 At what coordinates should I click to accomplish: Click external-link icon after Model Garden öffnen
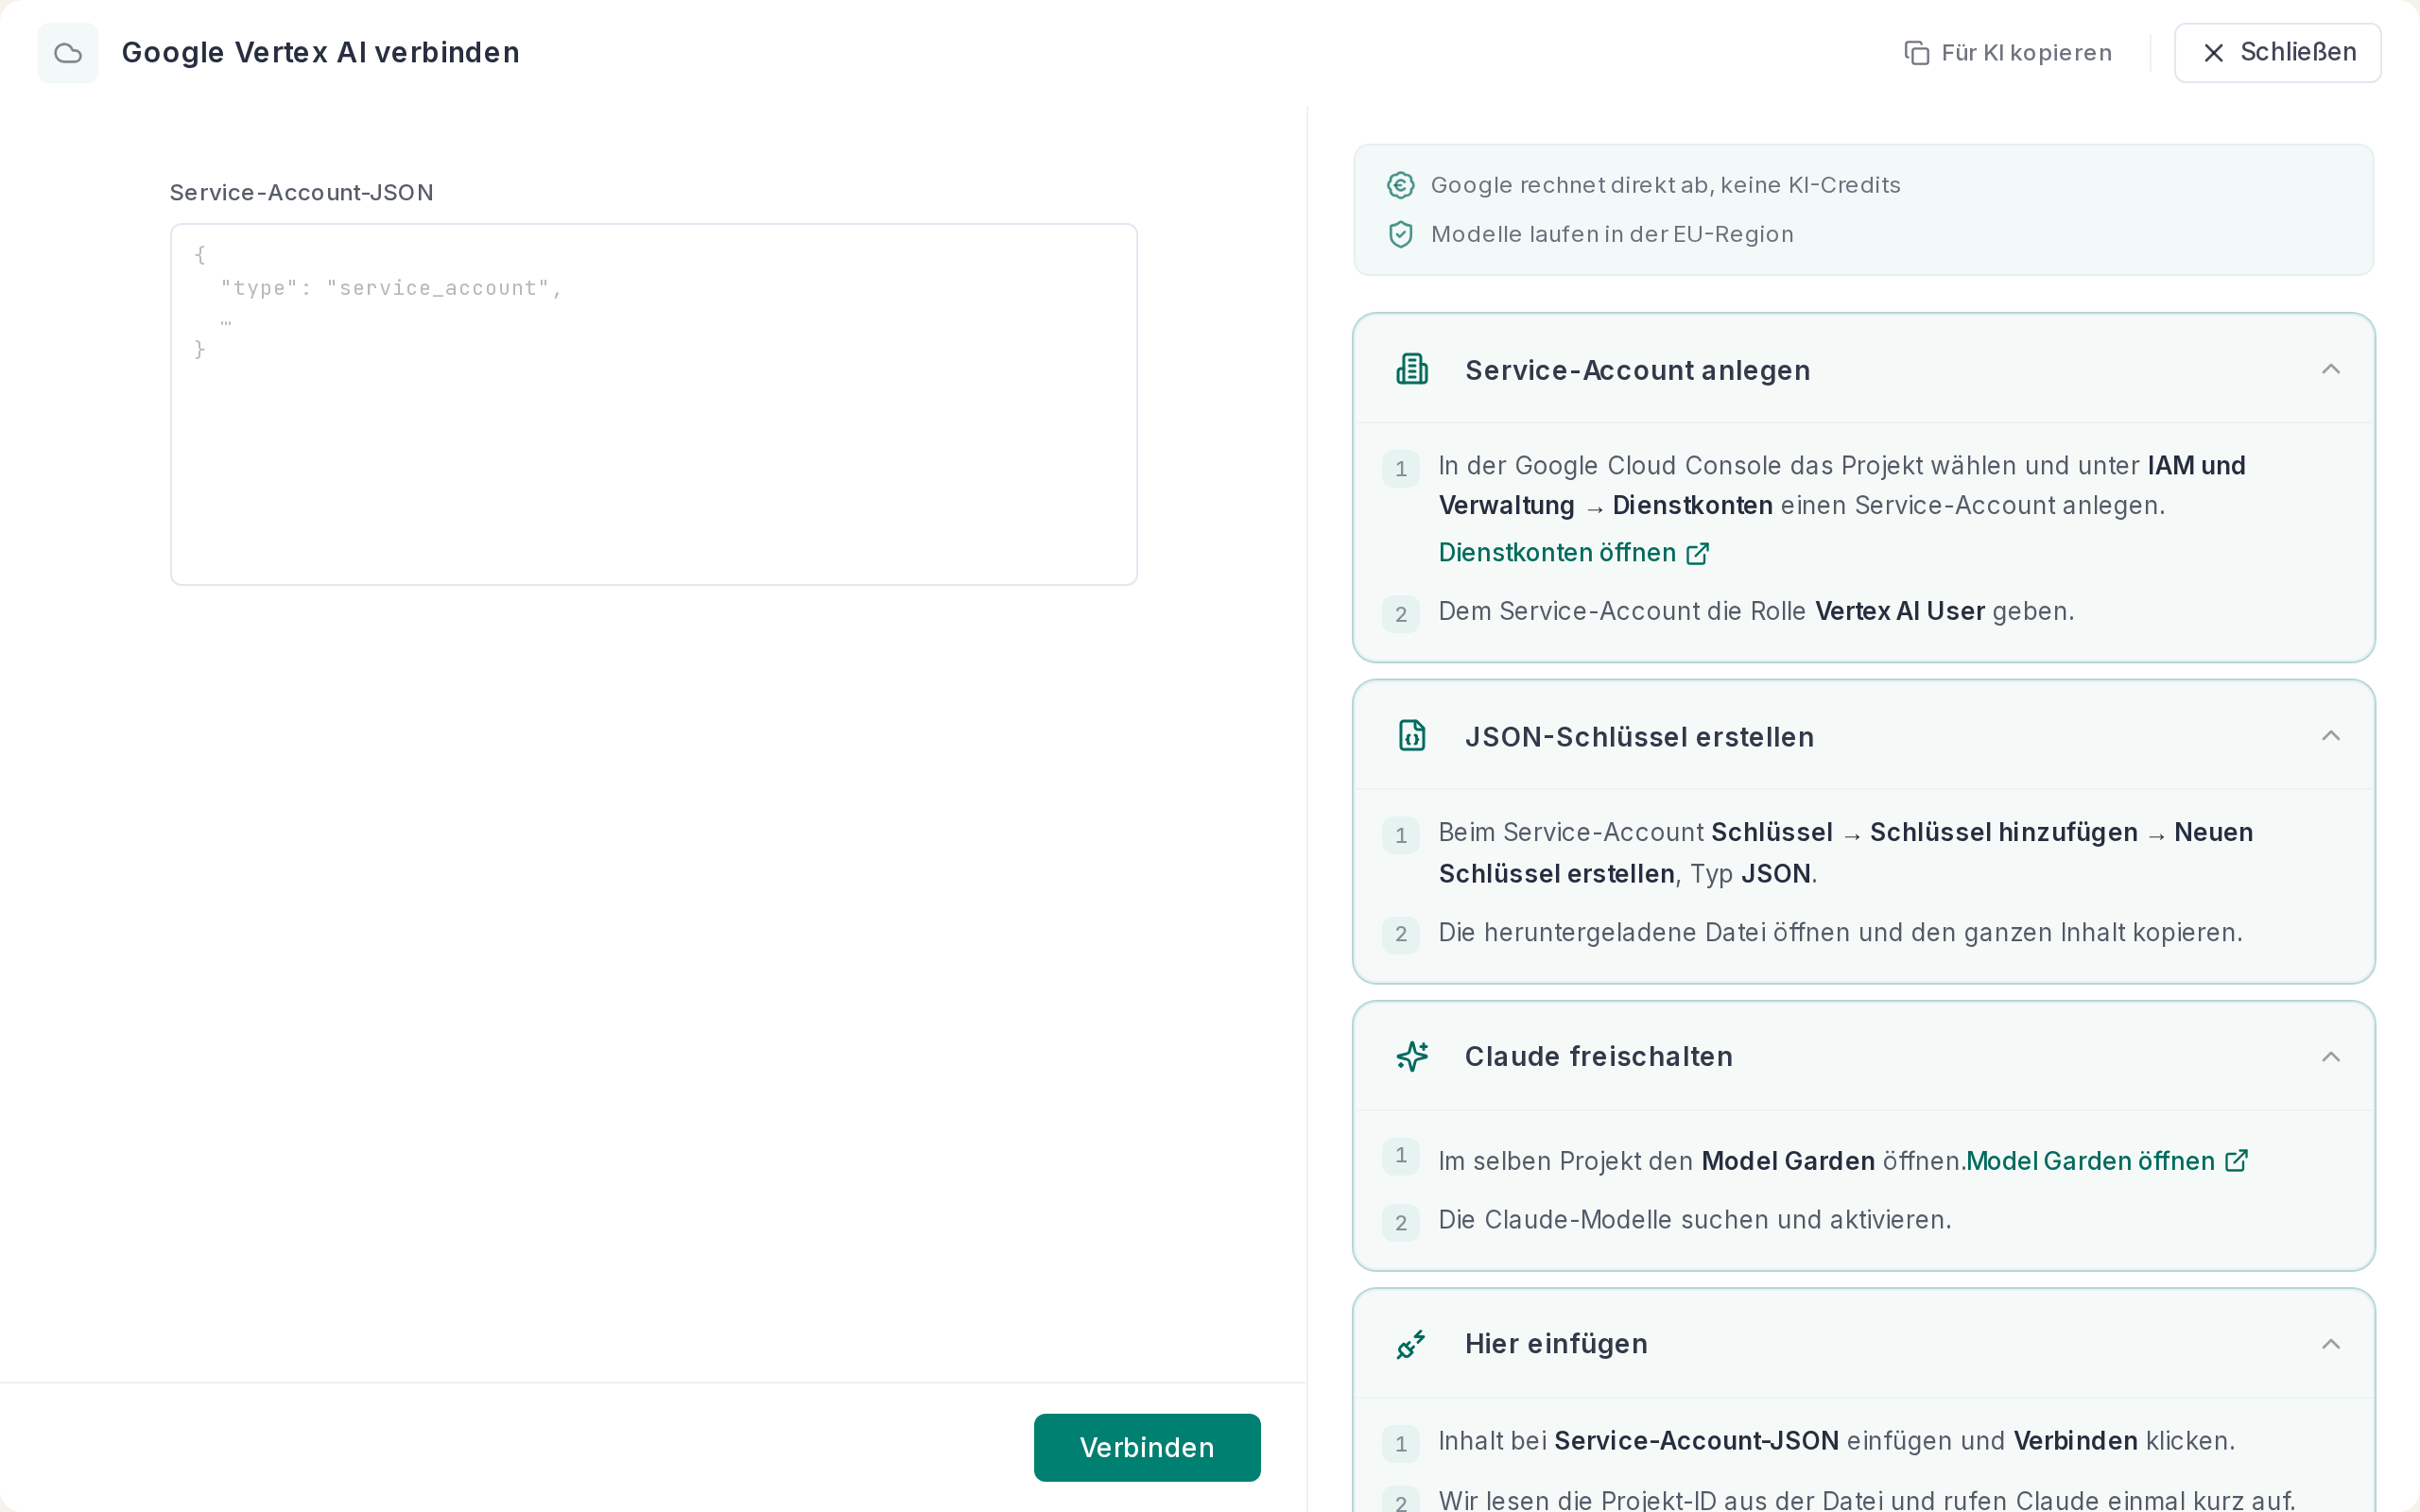(2237, 1161)
